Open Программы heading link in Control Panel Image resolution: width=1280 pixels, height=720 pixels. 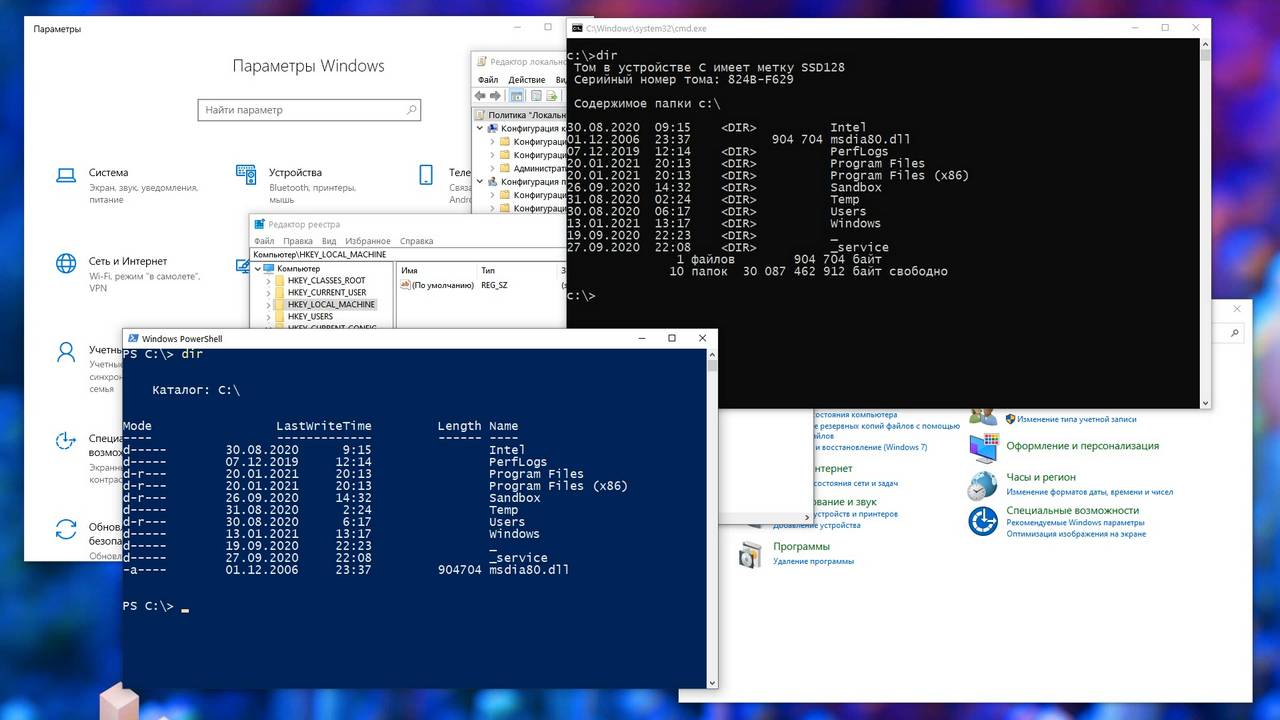coord(801,547)
